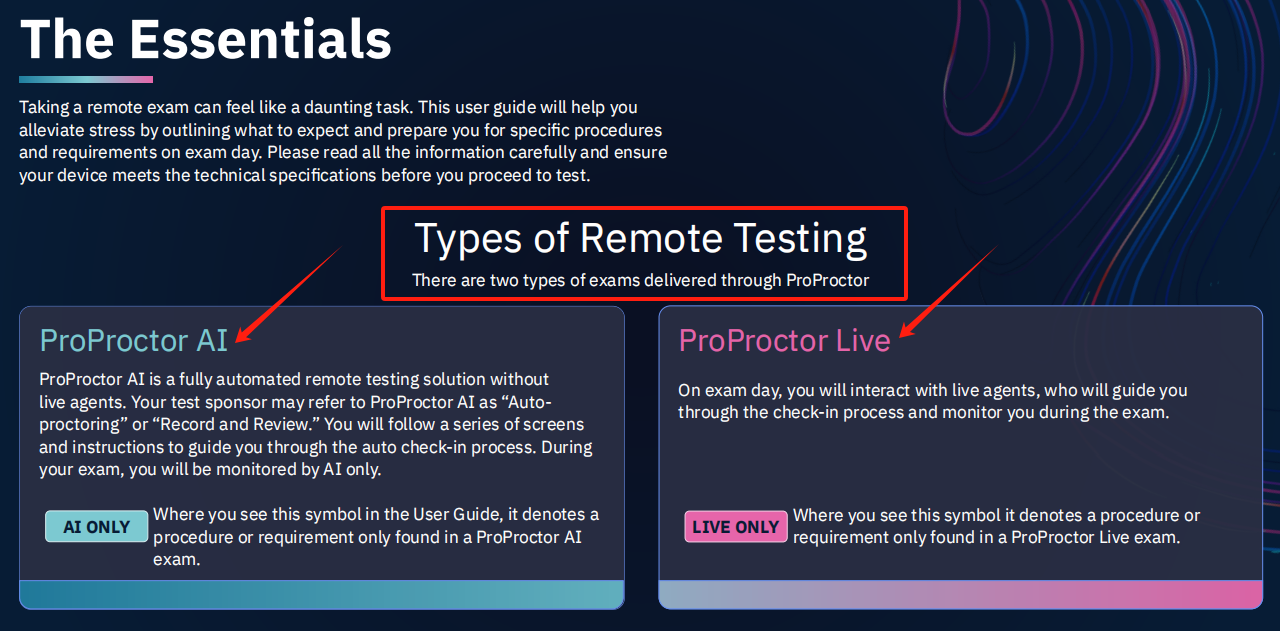Select the ProProctor AI card heading
1280x631 pixels.
[133, 341]
